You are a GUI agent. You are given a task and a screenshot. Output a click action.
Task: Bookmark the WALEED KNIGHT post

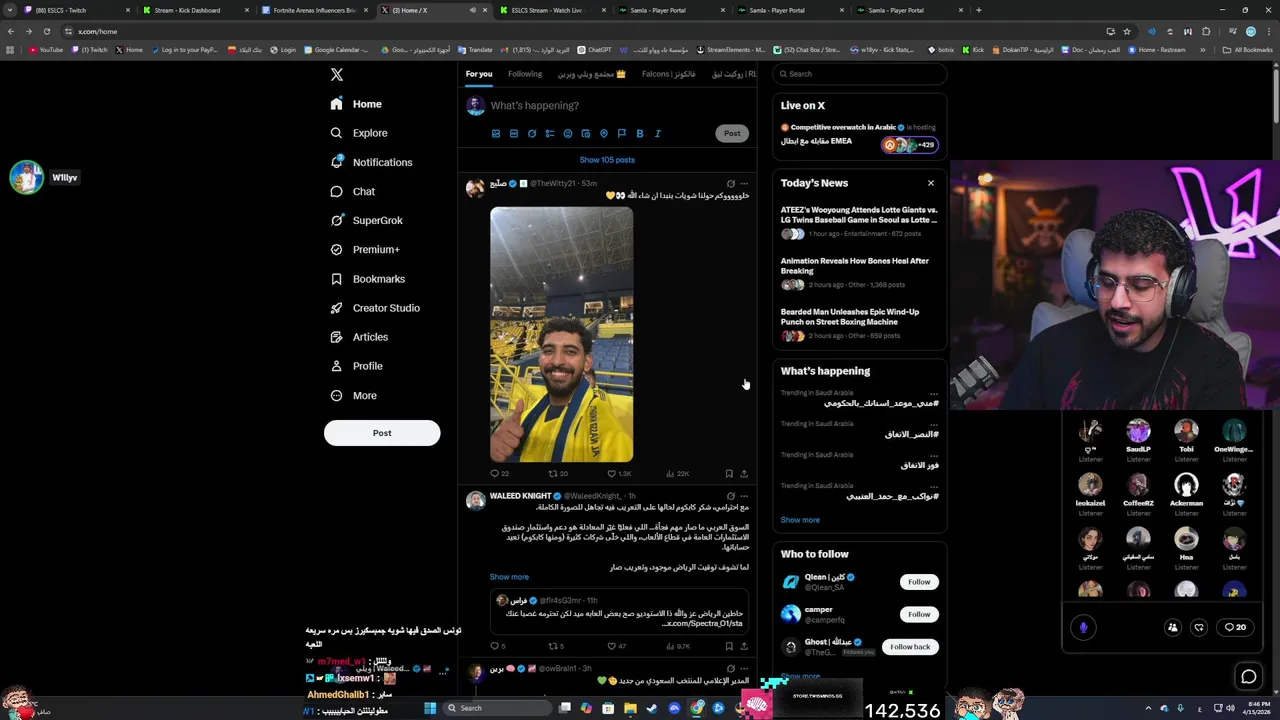click(x=729, y=646)
